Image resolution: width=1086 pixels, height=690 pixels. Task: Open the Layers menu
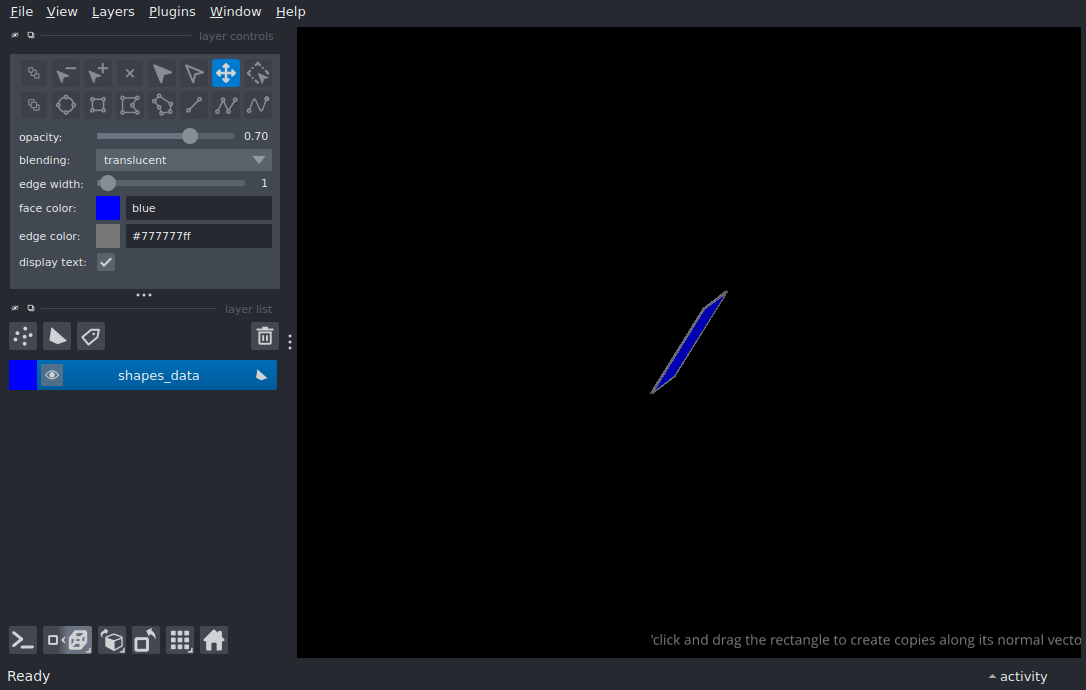coord(113,12)
